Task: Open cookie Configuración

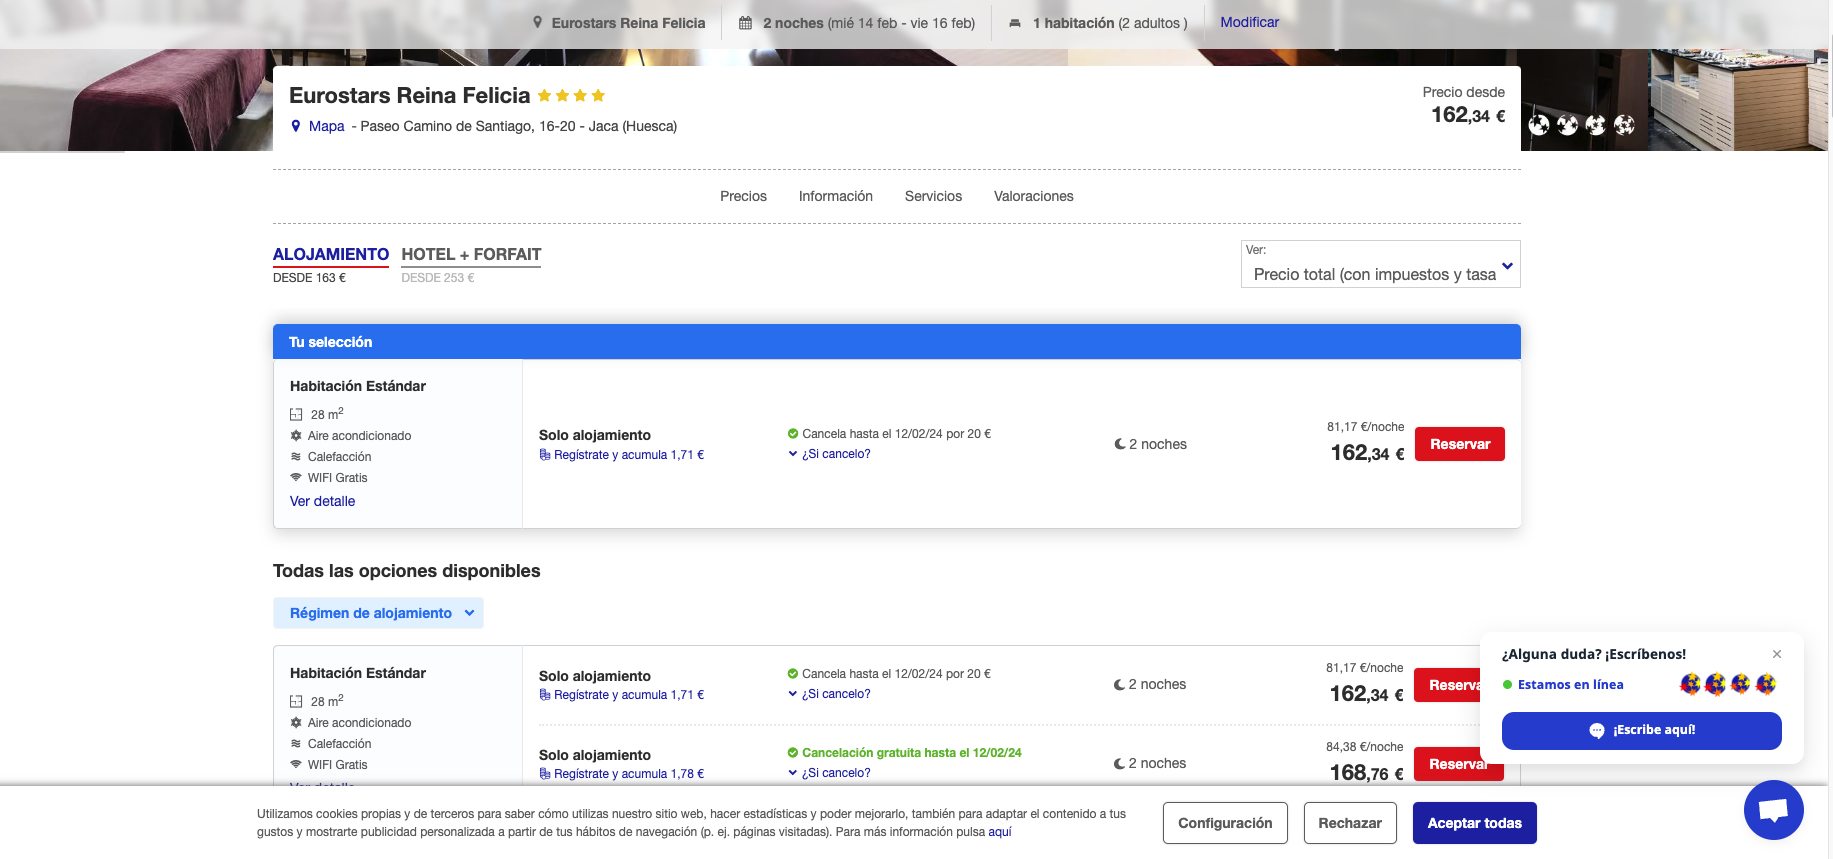Action: pyautogui.click(x=1225, y=823)
